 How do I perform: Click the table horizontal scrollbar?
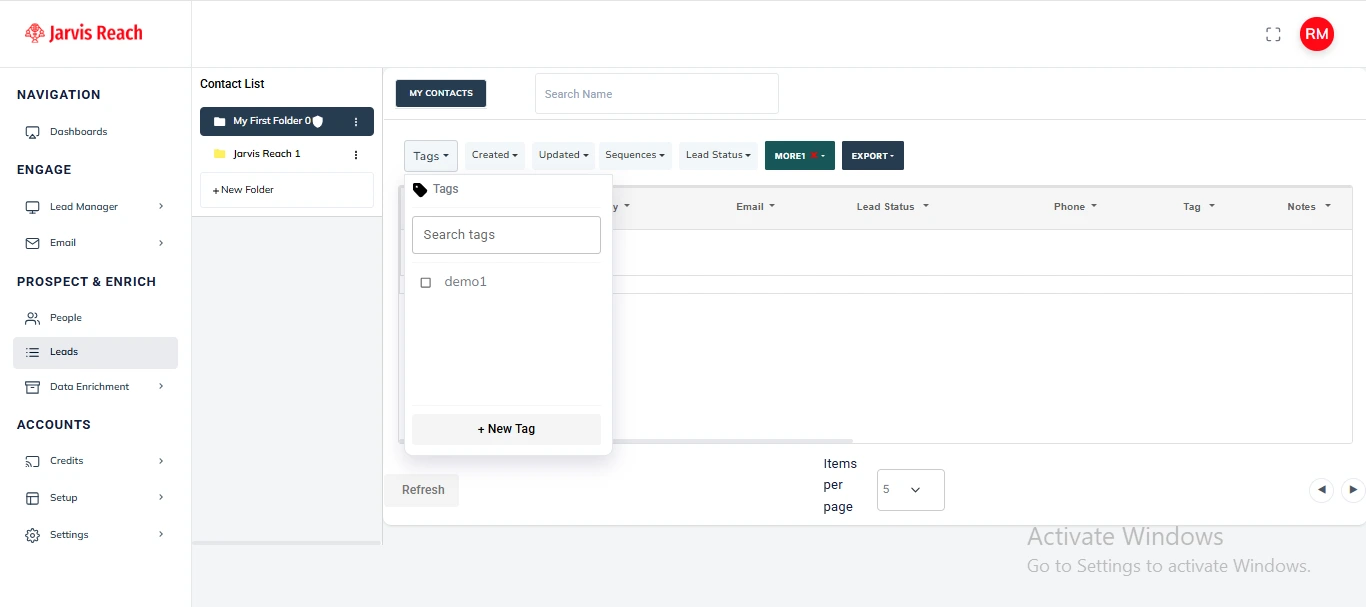tap(730, 441)
